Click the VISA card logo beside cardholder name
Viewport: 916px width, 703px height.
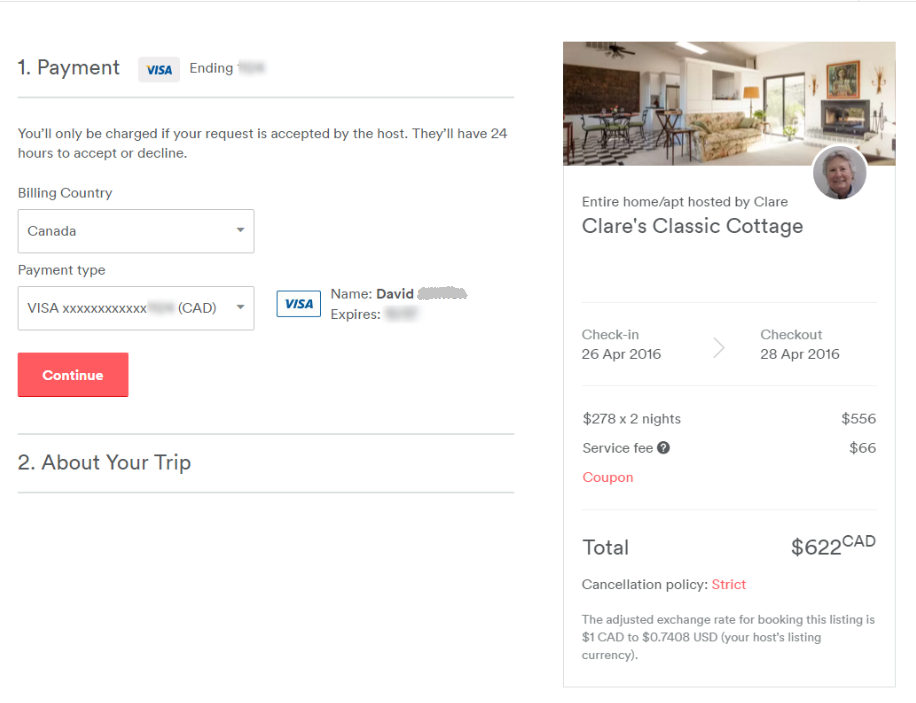[298, 304]
